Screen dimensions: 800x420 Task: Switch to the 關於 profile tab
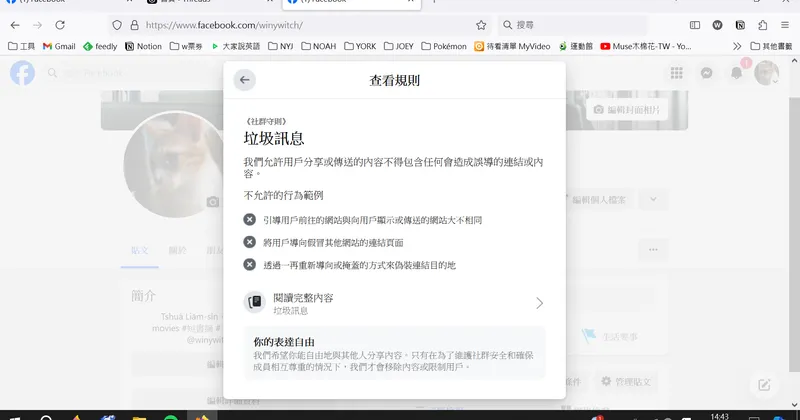point(178,251)
